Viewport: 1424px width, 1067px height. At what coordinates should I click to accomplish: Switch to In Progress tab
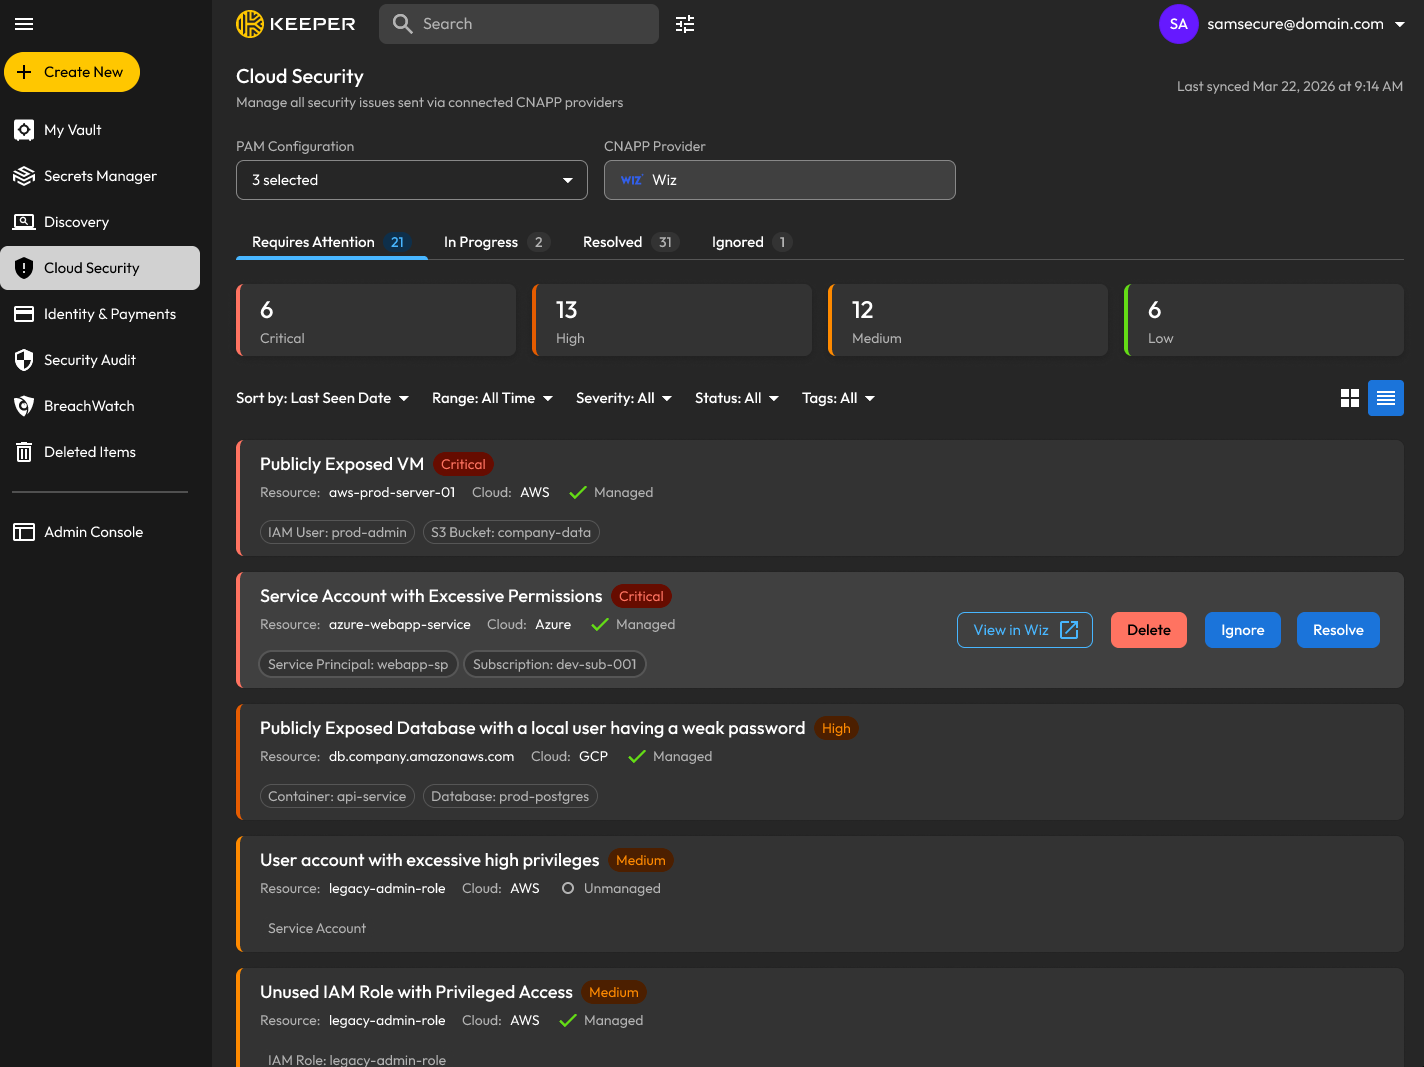click(x=496, y=242)
